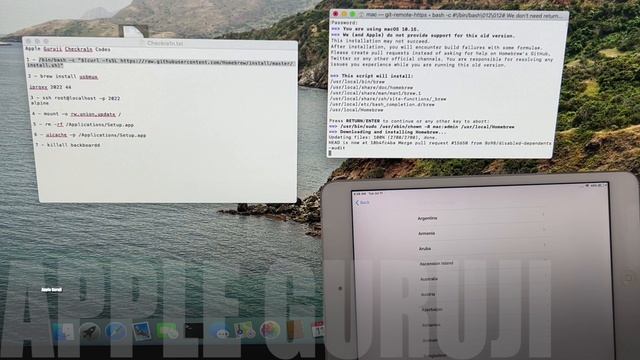Open Finder from the Dock
The image size is (640, 360).
point(64,331)
